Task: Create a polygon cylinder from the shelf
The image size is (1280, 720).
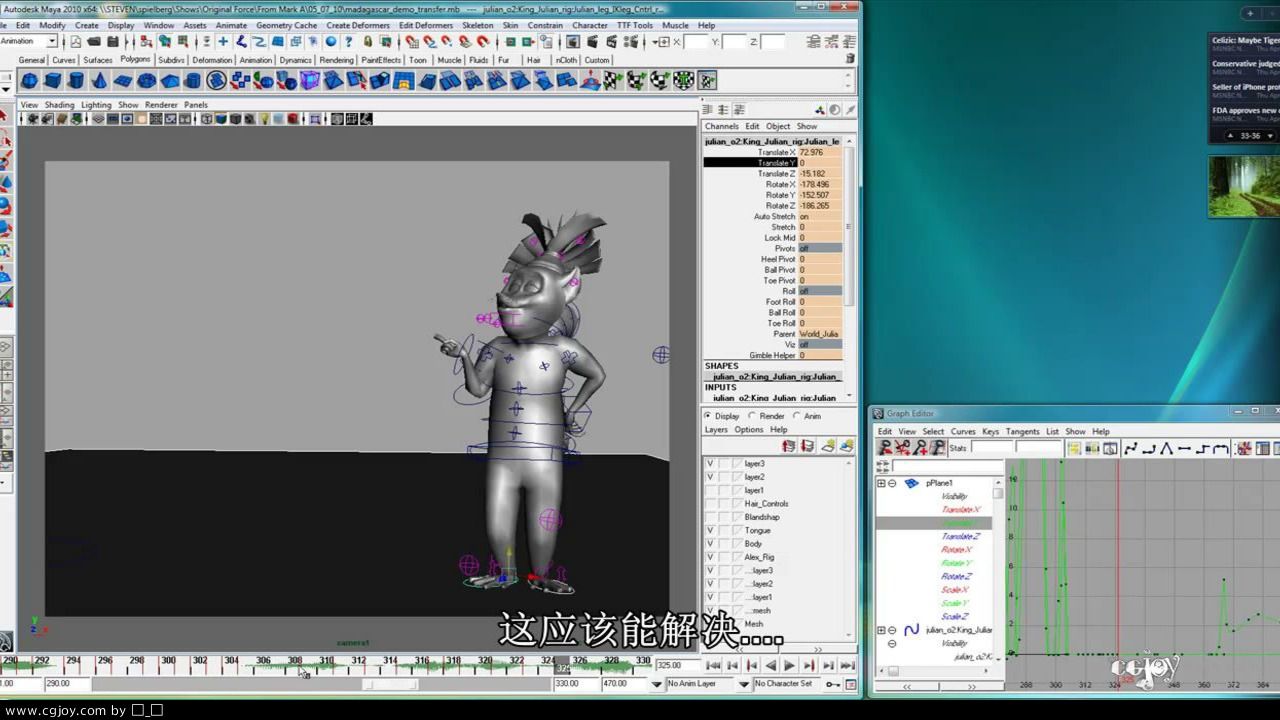Action: pos(76,81)
